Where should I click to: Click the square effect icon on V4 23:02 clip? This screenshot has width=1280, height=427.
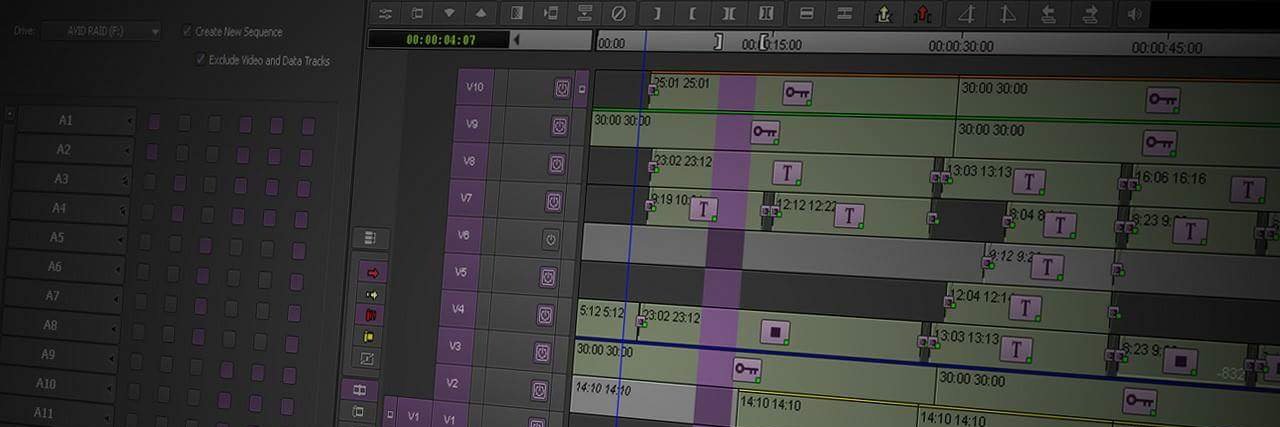point(774,331)
